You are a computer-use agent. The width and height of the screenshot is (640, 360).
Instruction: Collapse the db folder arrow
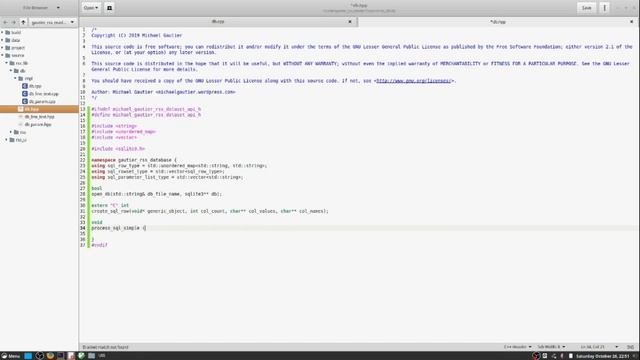click(11, 71)
